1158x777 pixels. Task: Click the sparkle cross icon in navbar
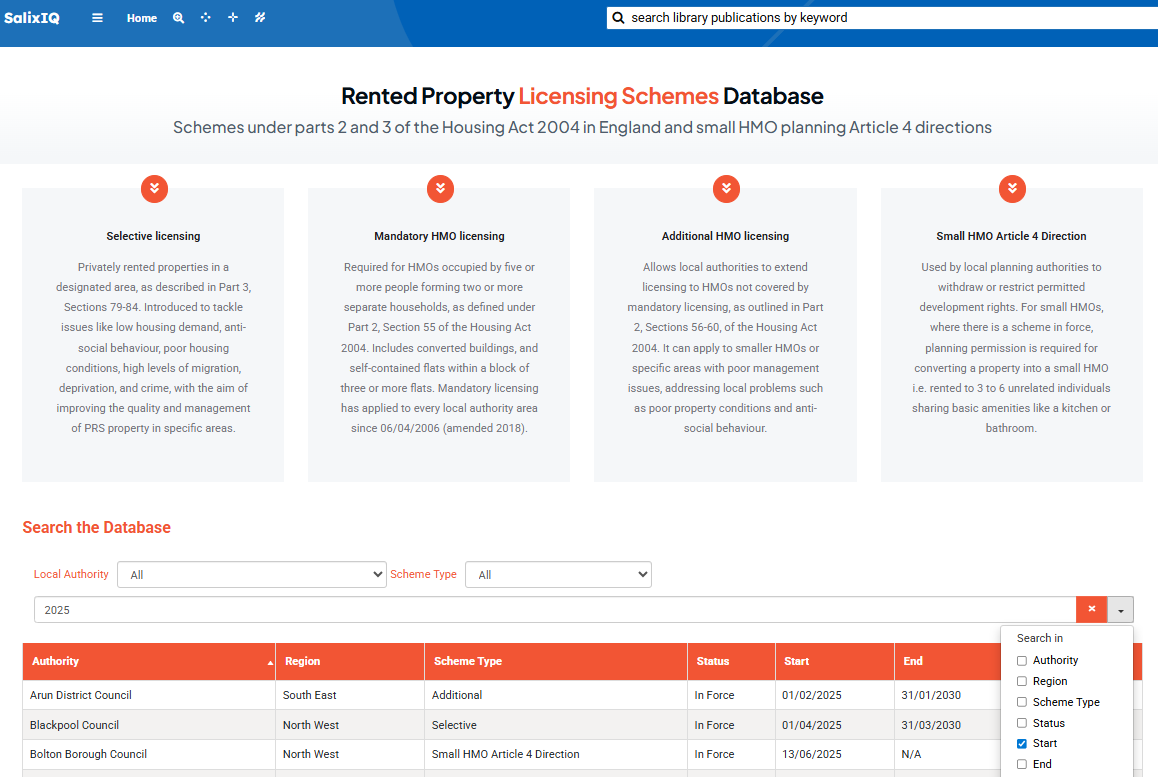coord(233,18)
